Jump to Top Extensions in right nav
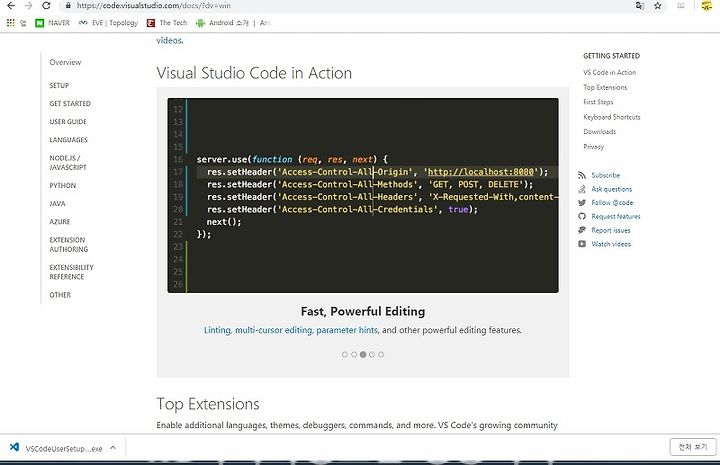The width and height of the screenshot is (720, 465). coord(605,87)
